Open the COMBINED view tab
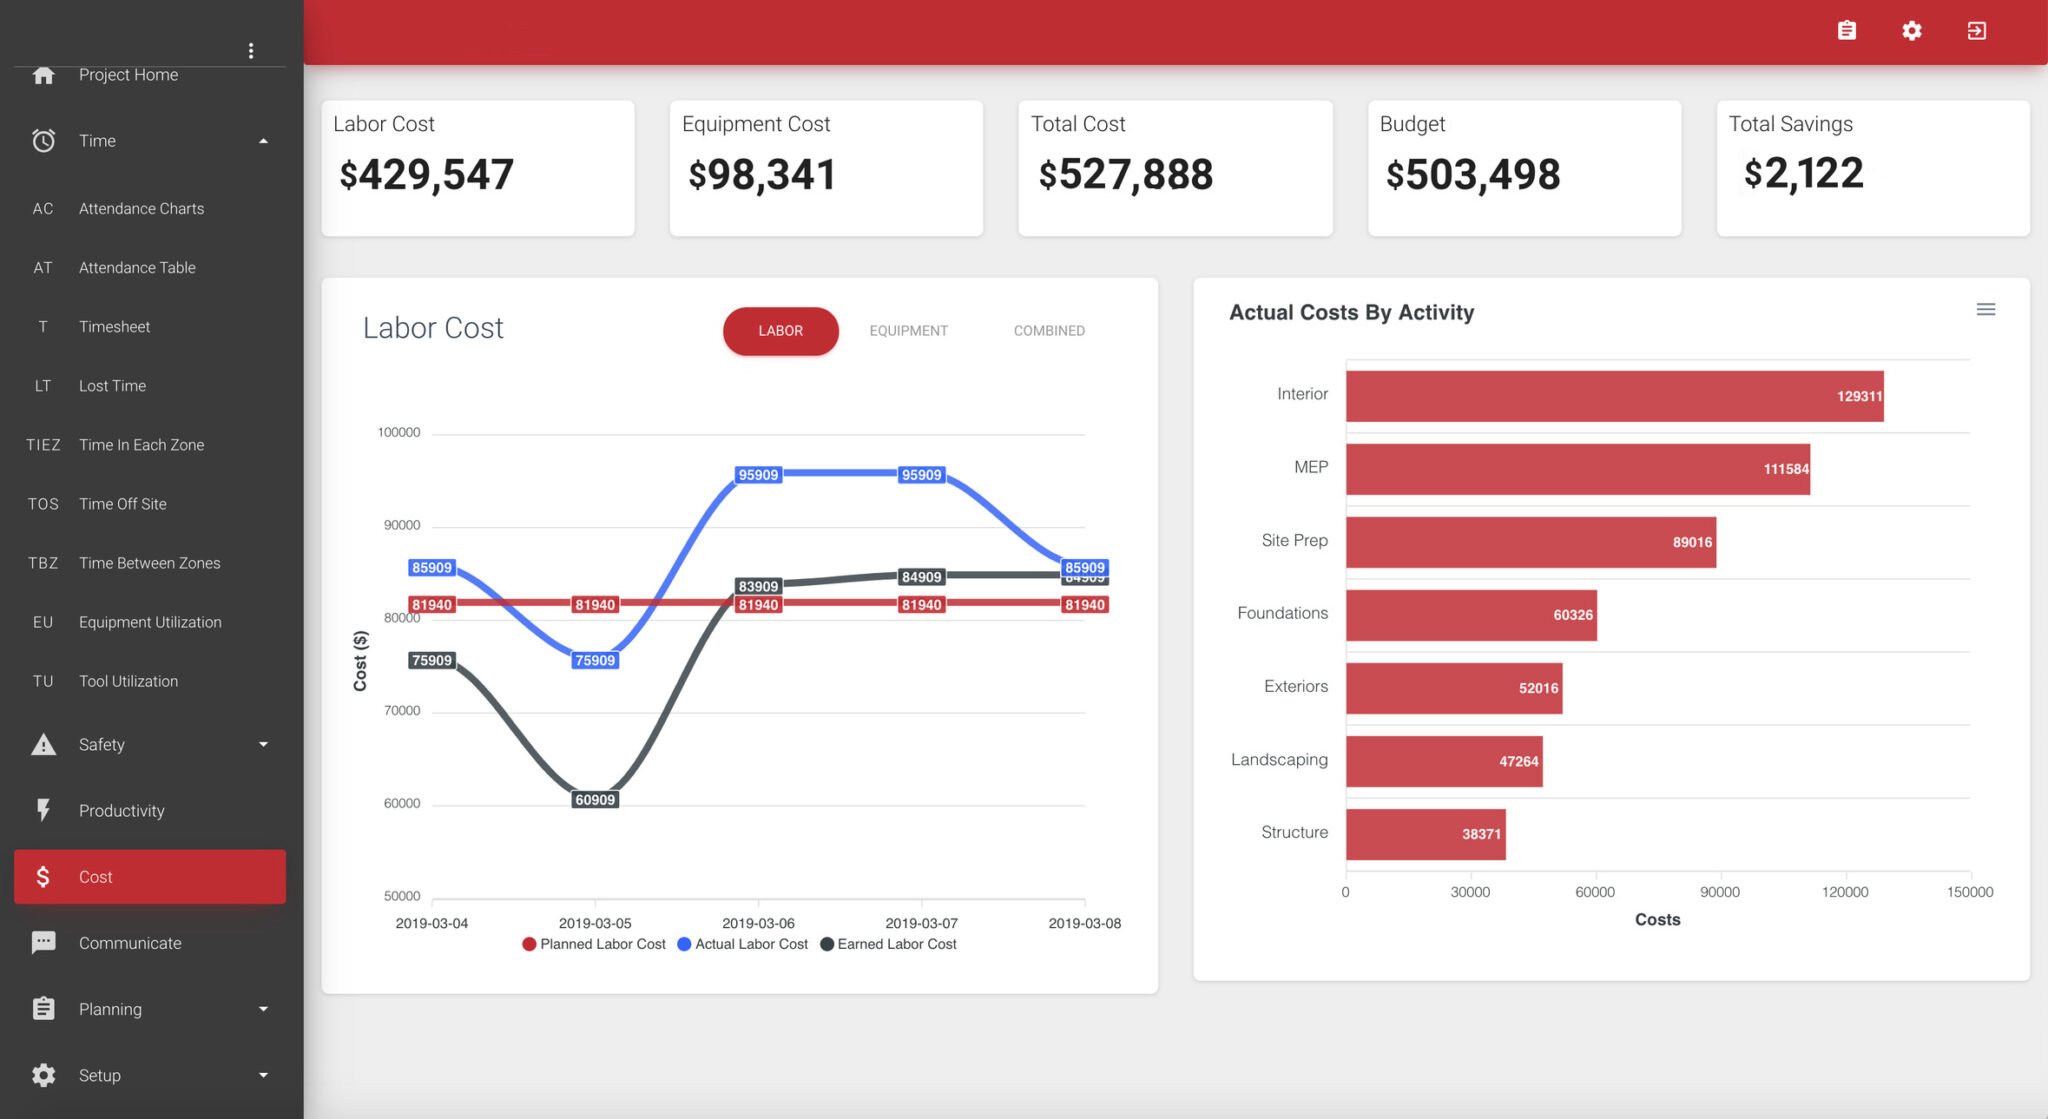The height and width of the screenshot is (1119, 2048). (x=1046, y=330)
